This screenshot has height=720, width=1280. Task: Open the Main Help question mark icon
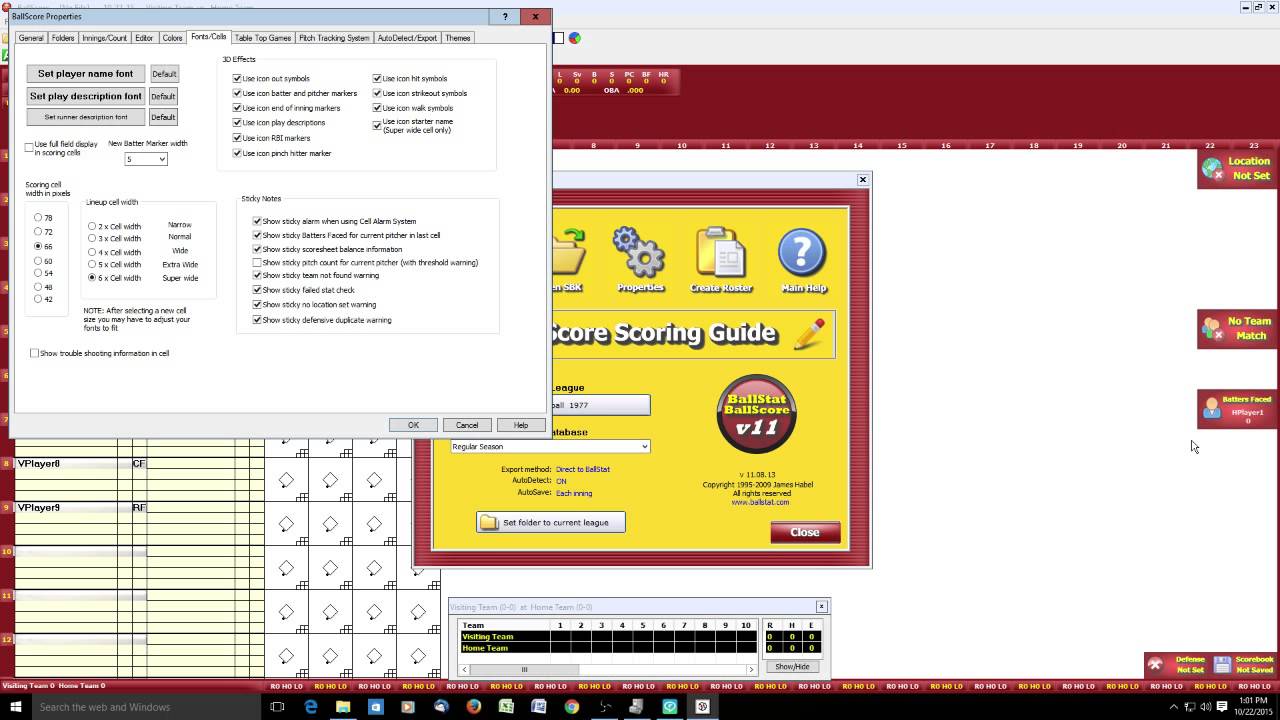(x=803, y=258)
